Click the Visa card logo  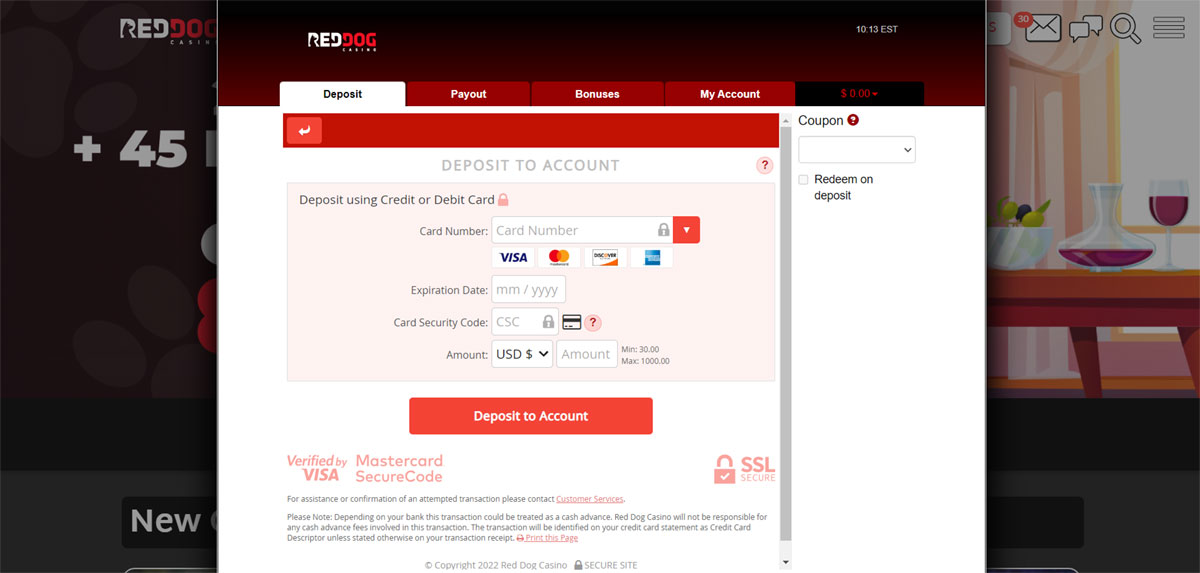tap(513, 258)
